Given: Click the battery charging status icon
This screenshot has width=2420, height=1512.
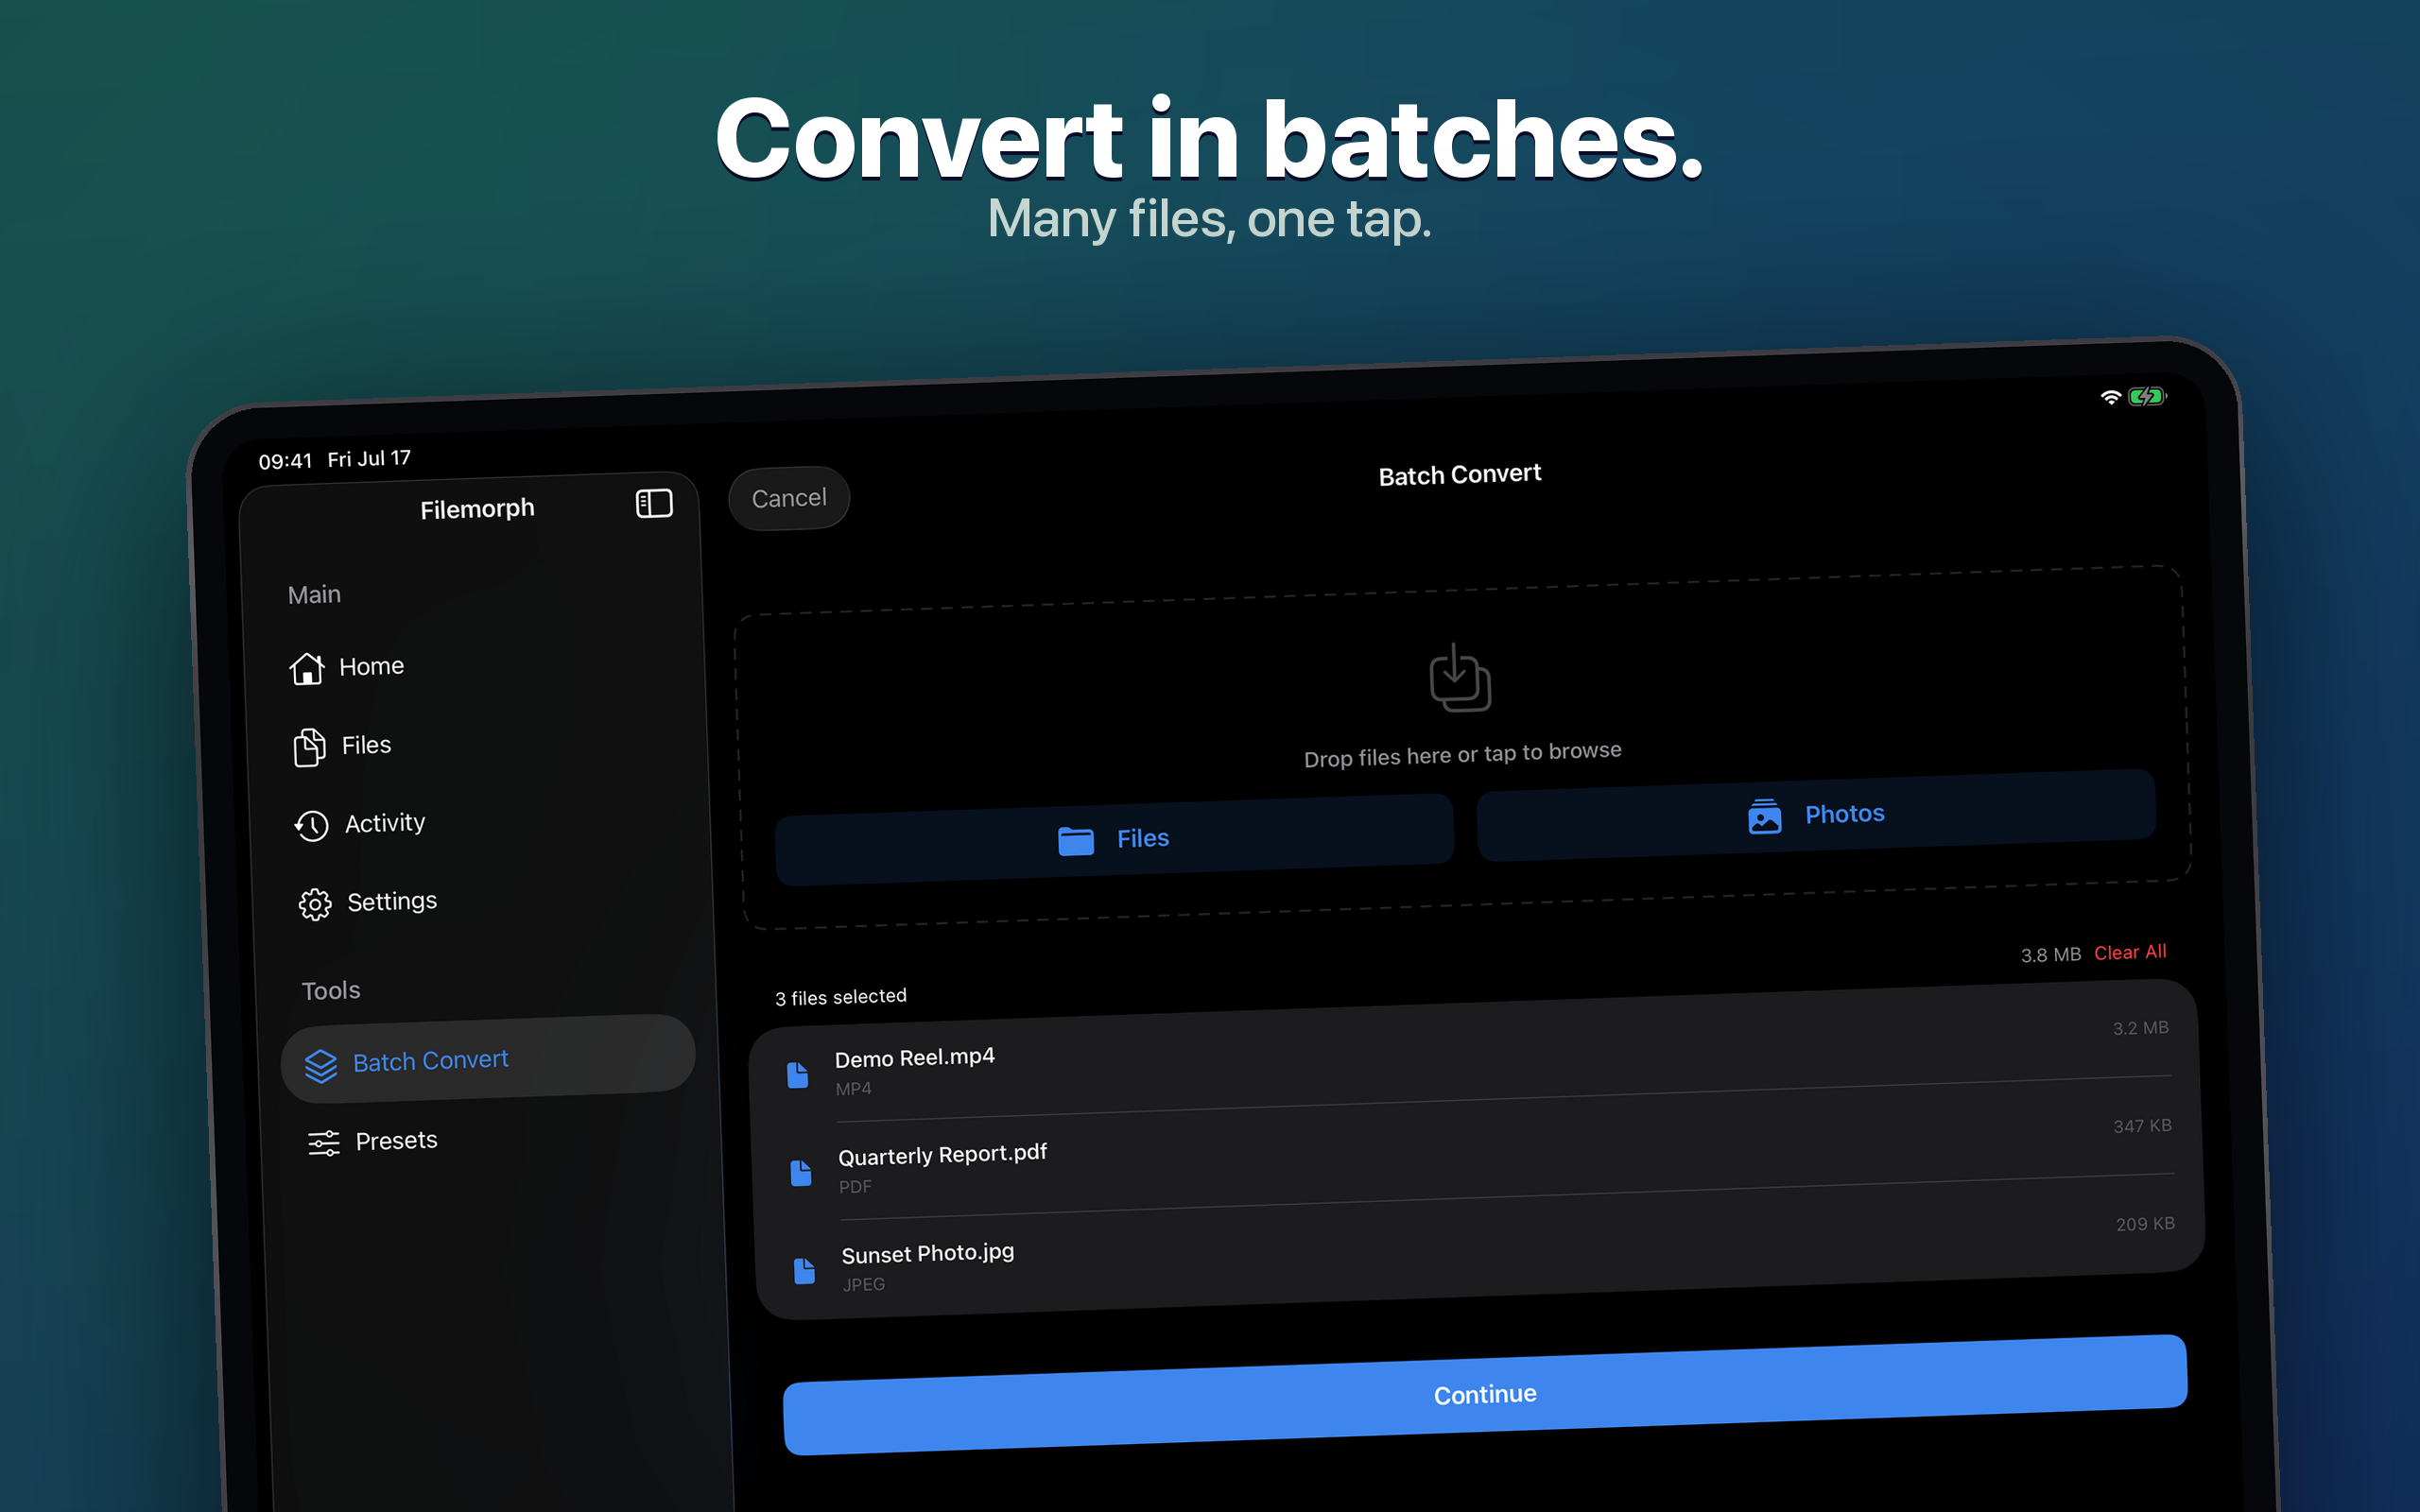Looking at the screenshot, I should click(2146, 396).
